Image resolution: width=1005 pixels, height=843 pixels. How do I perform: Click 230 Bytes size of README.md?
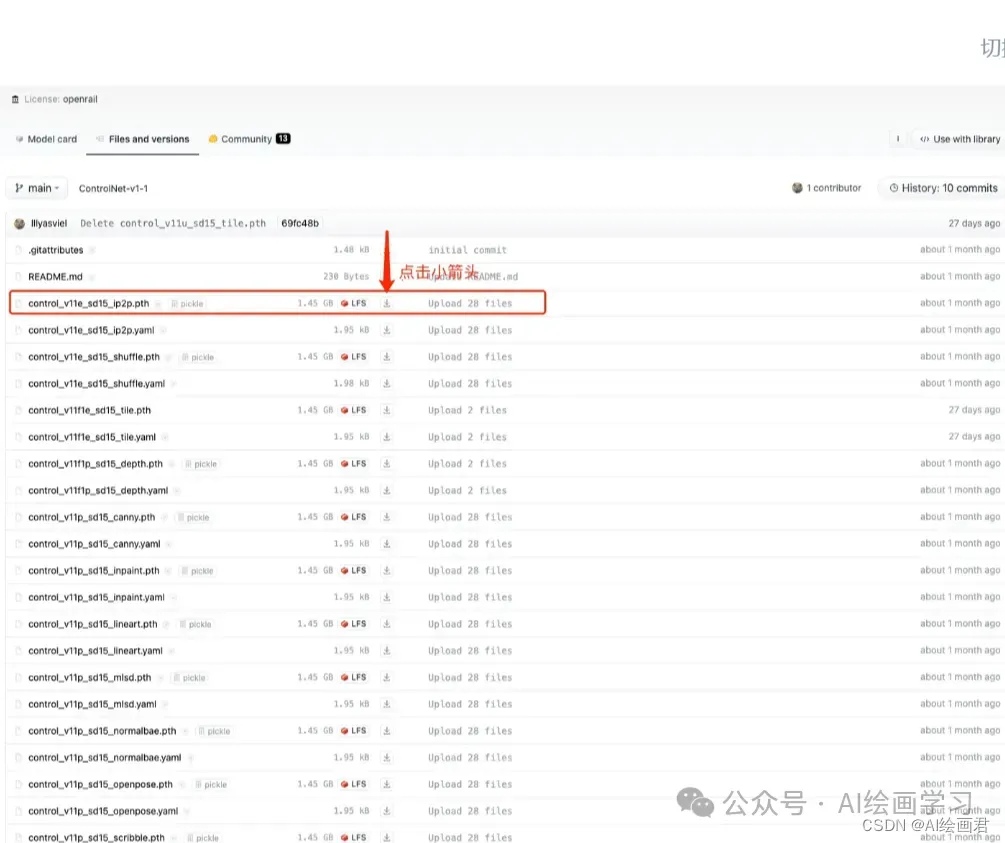tap(346, 277)
